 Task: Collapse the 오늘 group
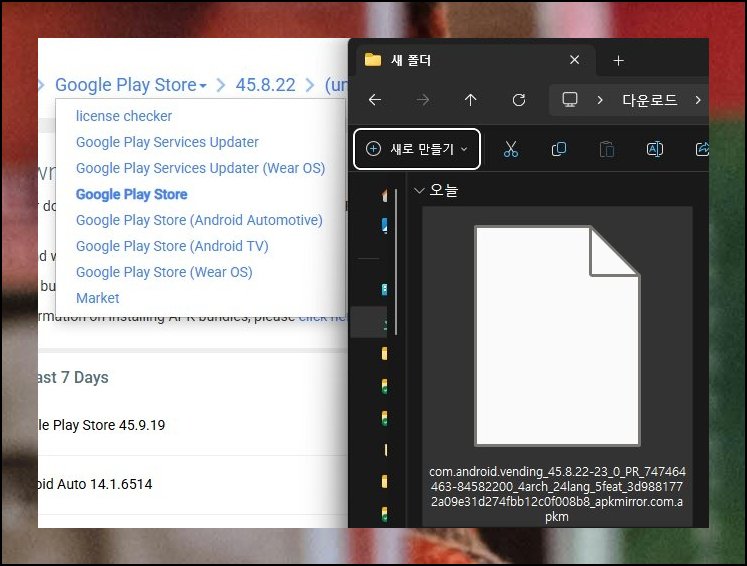click(x=419, y=191)
